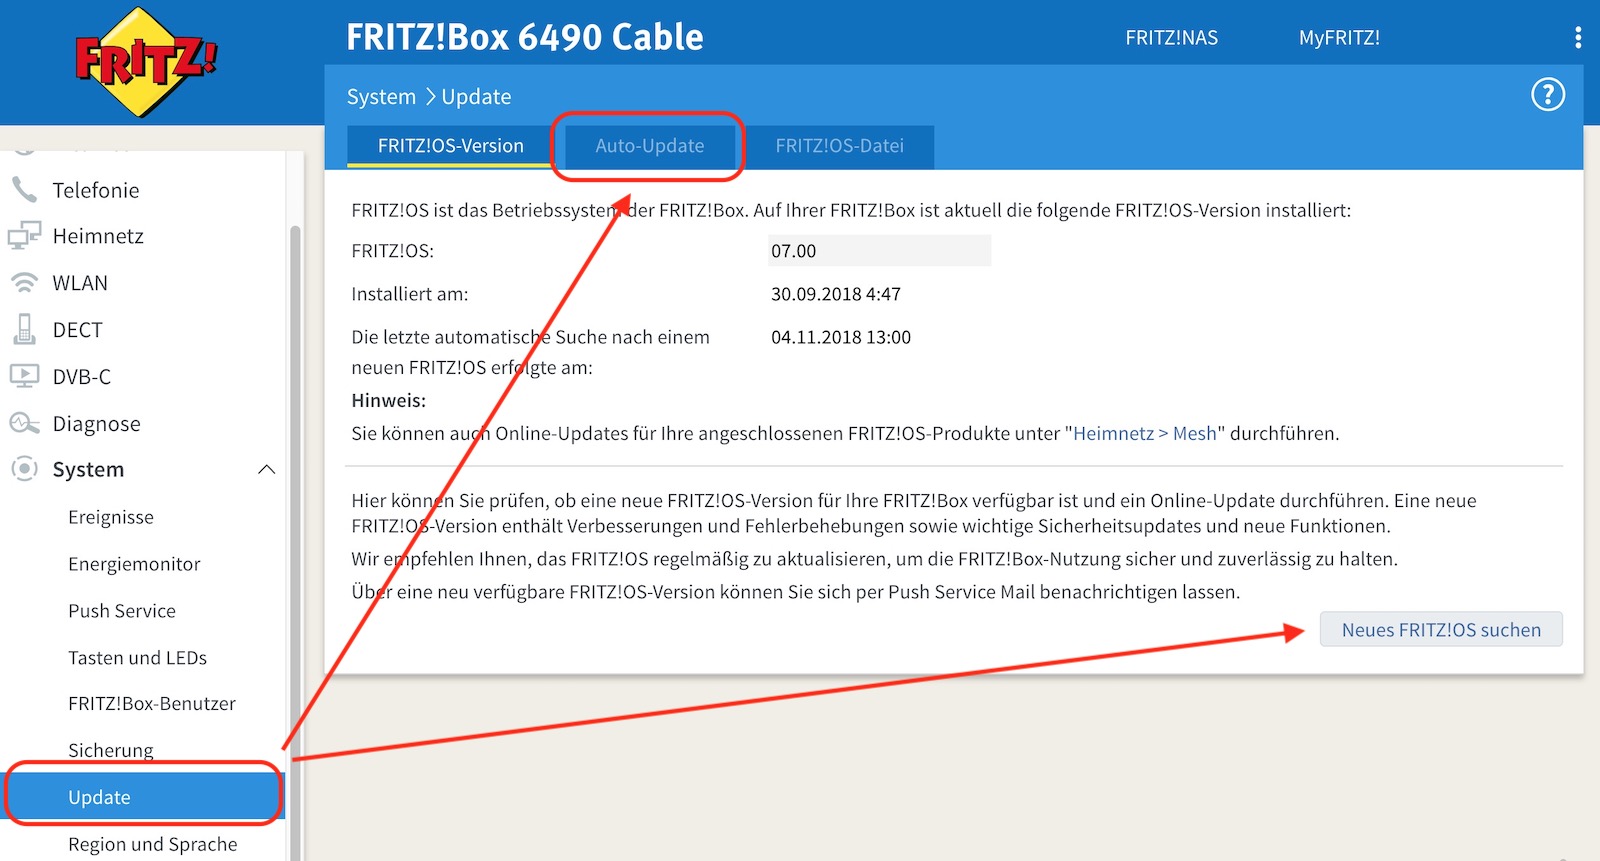The image size is (1600, 861).
Task: Click the System gear icon
Action: (x=24, y=469)
